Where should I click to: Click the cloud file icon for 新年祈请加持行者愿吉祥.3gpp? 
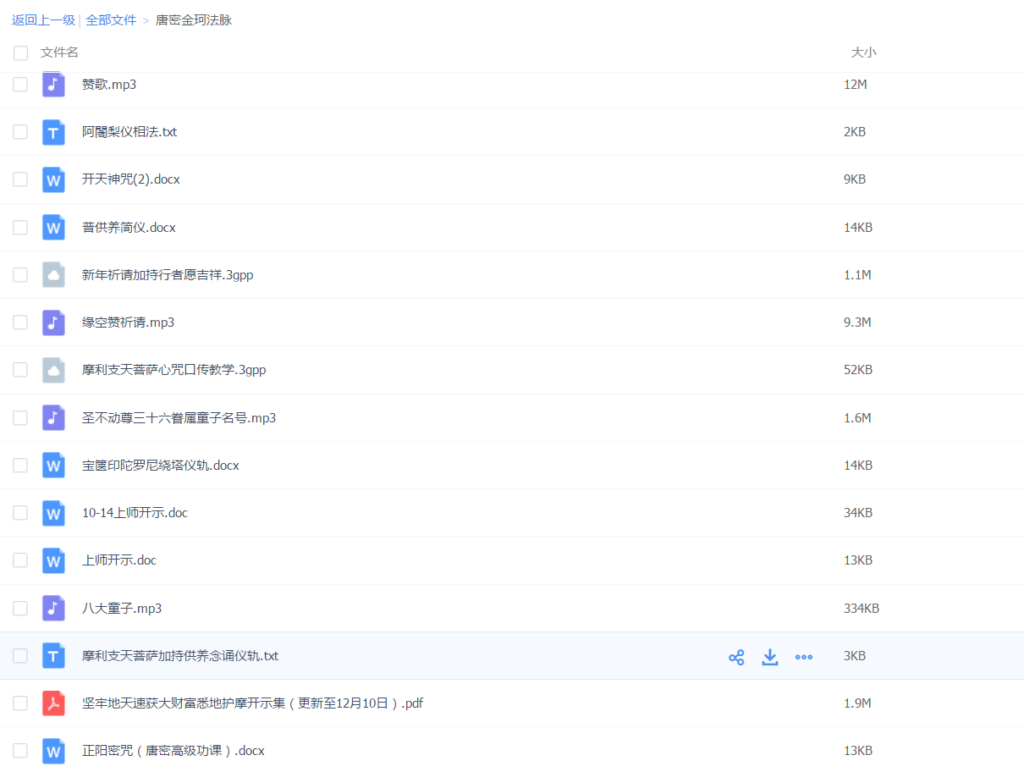pos(54,275)
